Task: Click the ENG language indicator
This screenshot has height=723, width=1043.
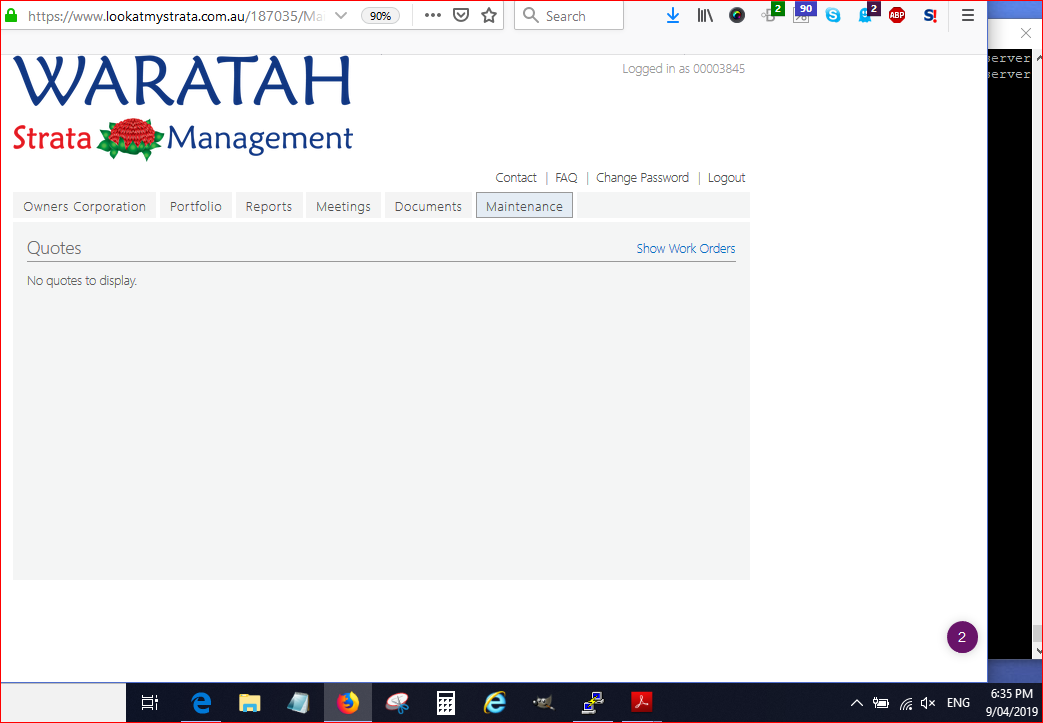Action: (958, 702)
